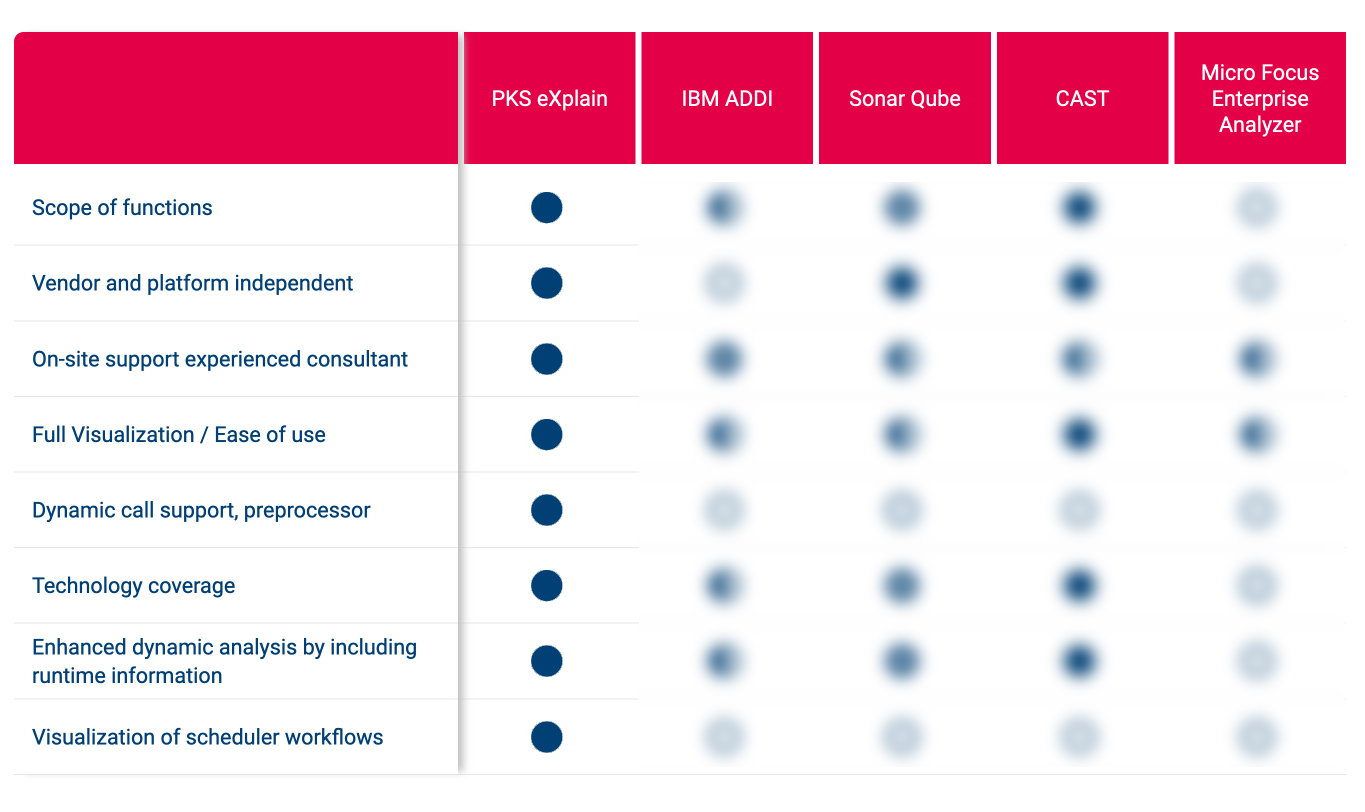Click CAST dot in Scope of functions row
The image size is (1365, 812).
point(1079,208)
